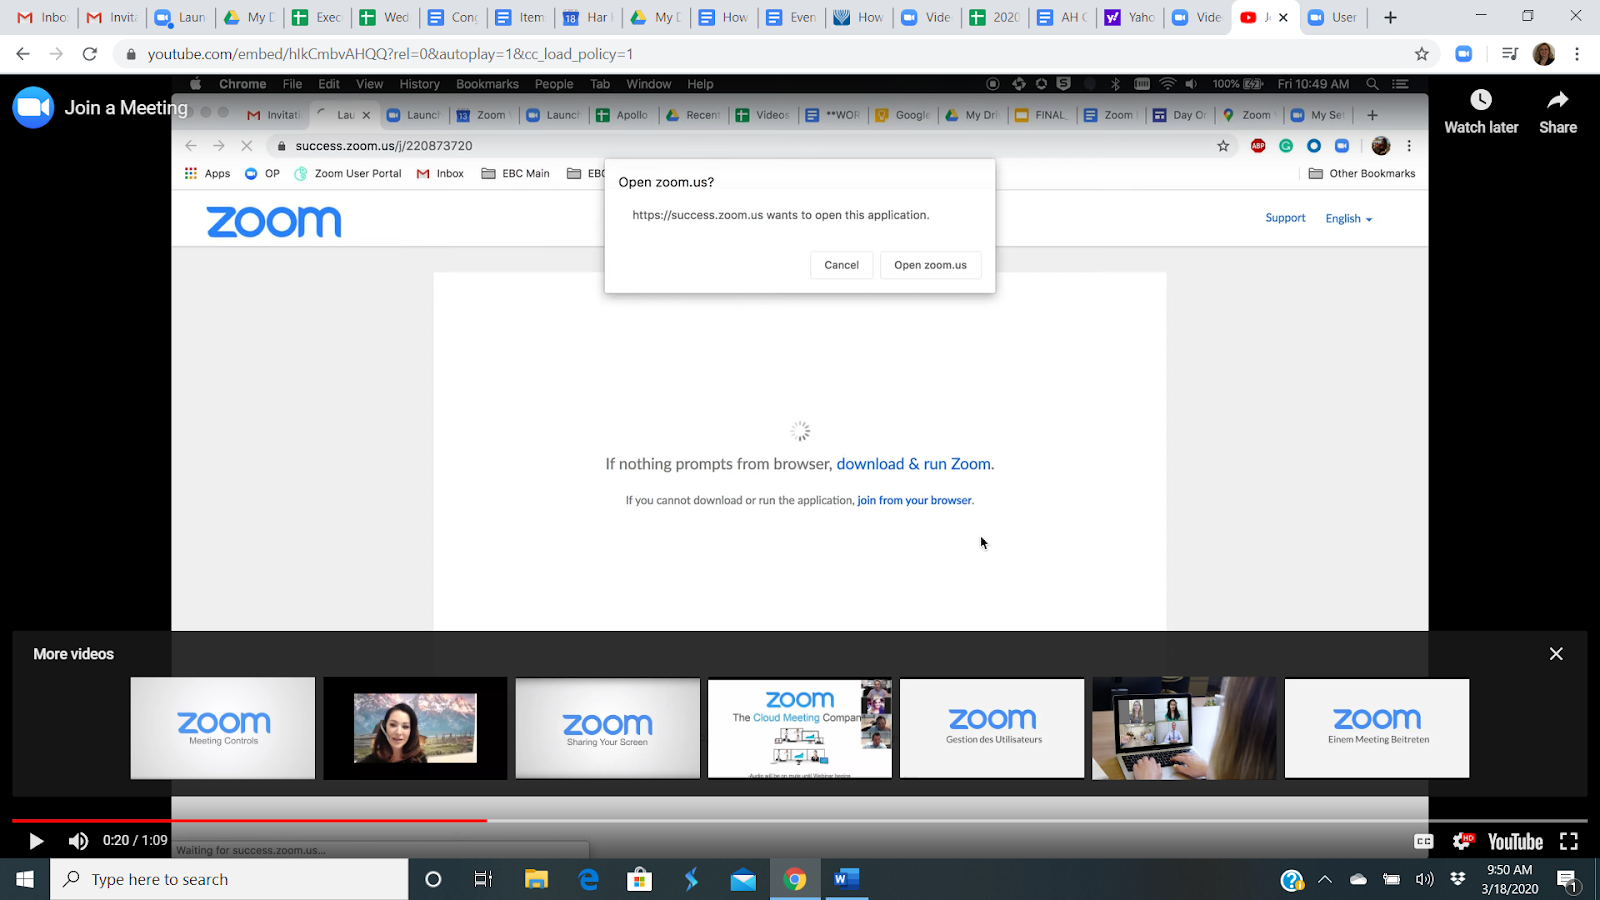1600x900 pixels.
Task: Open video on YouTube logo
Action: pyautogui.click(x=1515, y=842)
